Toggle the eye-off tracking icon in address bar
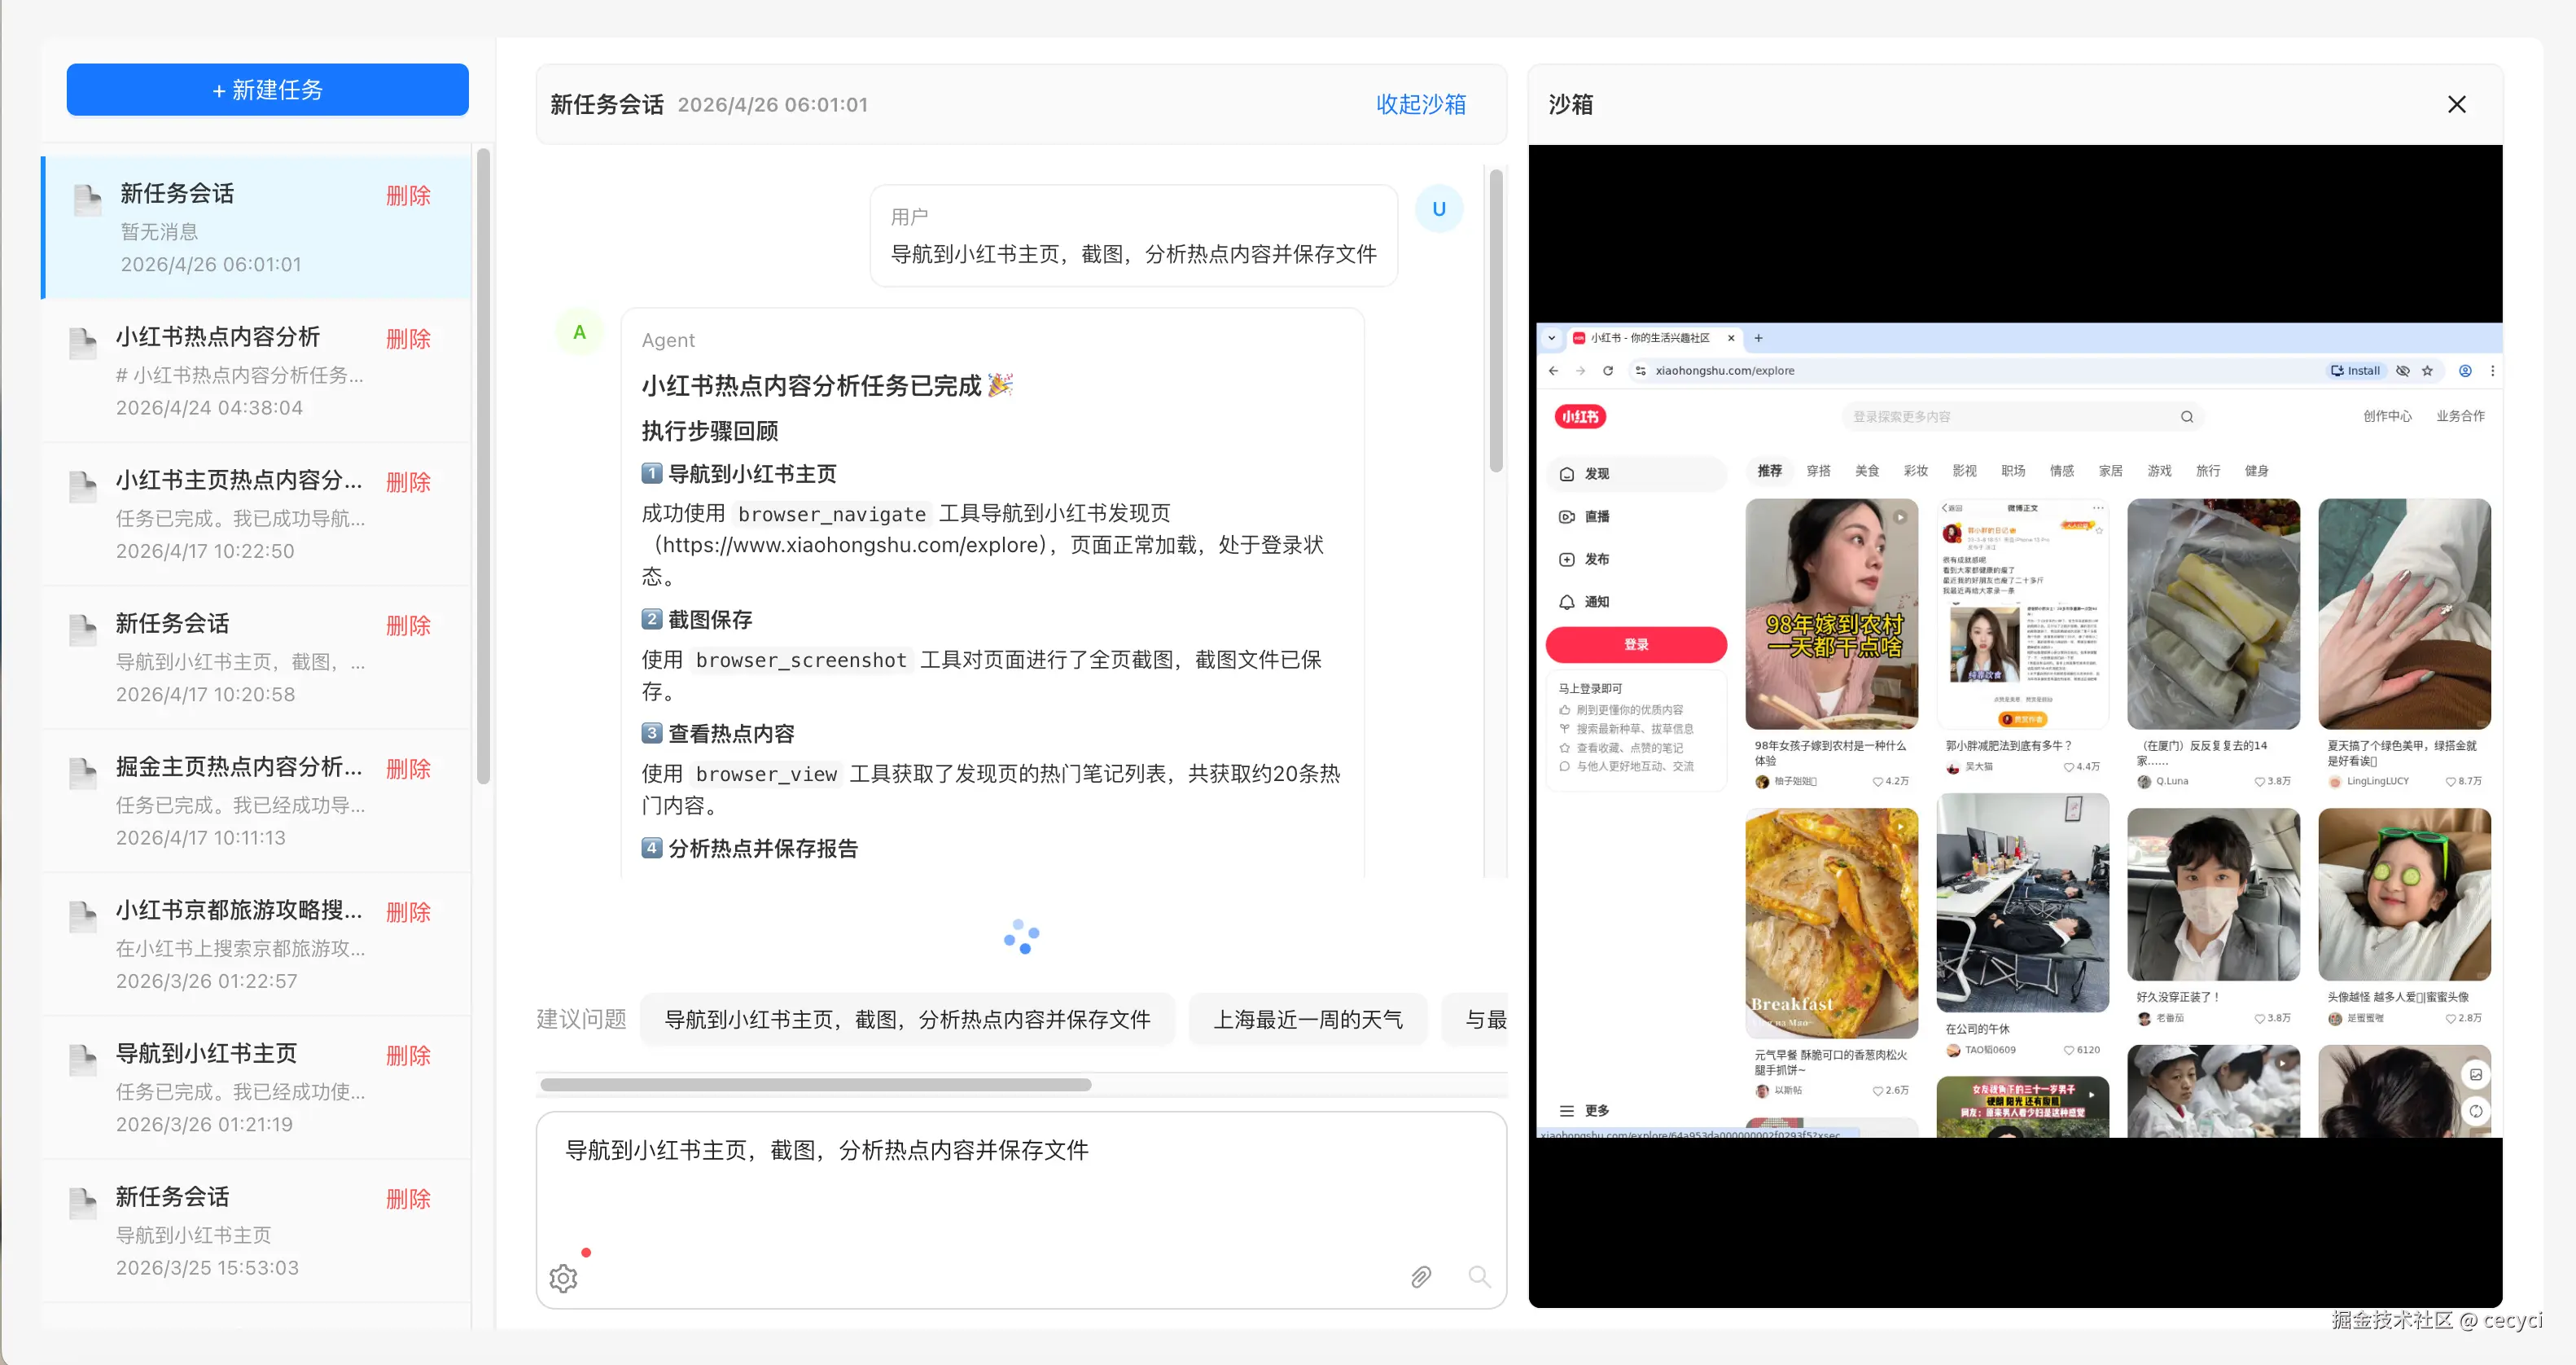This screenshot has height=1365, width=2576. tap(2402, 371)
